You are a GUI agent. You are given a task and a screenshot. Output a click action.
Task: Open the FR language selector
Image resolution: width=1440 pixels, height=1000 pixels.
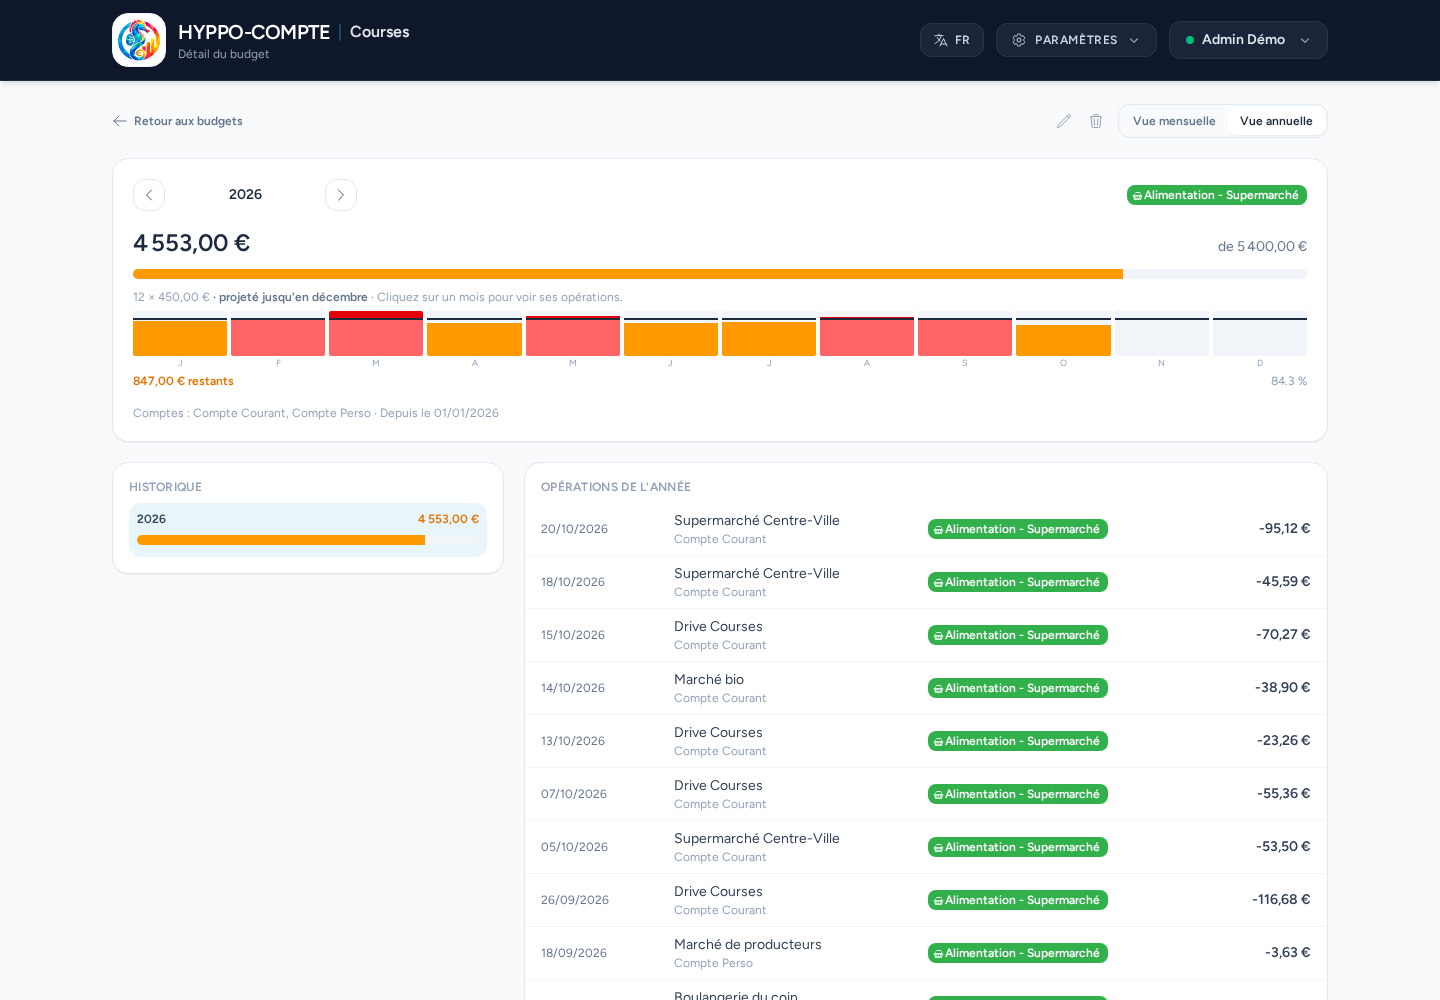coord(952,40)
